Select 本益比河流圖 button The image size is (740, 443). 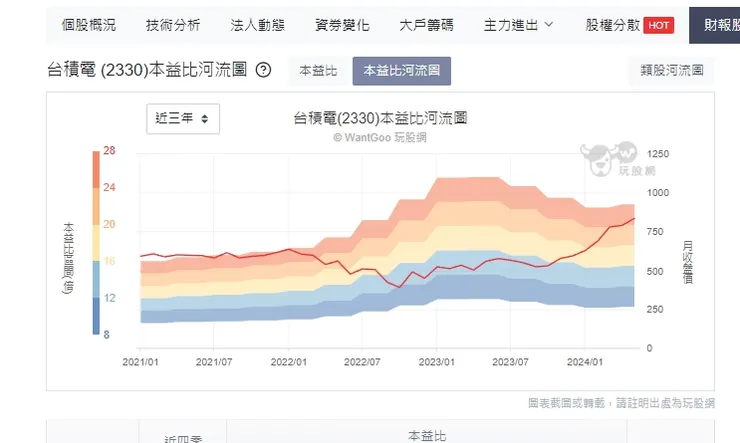[x=402, y=71]
